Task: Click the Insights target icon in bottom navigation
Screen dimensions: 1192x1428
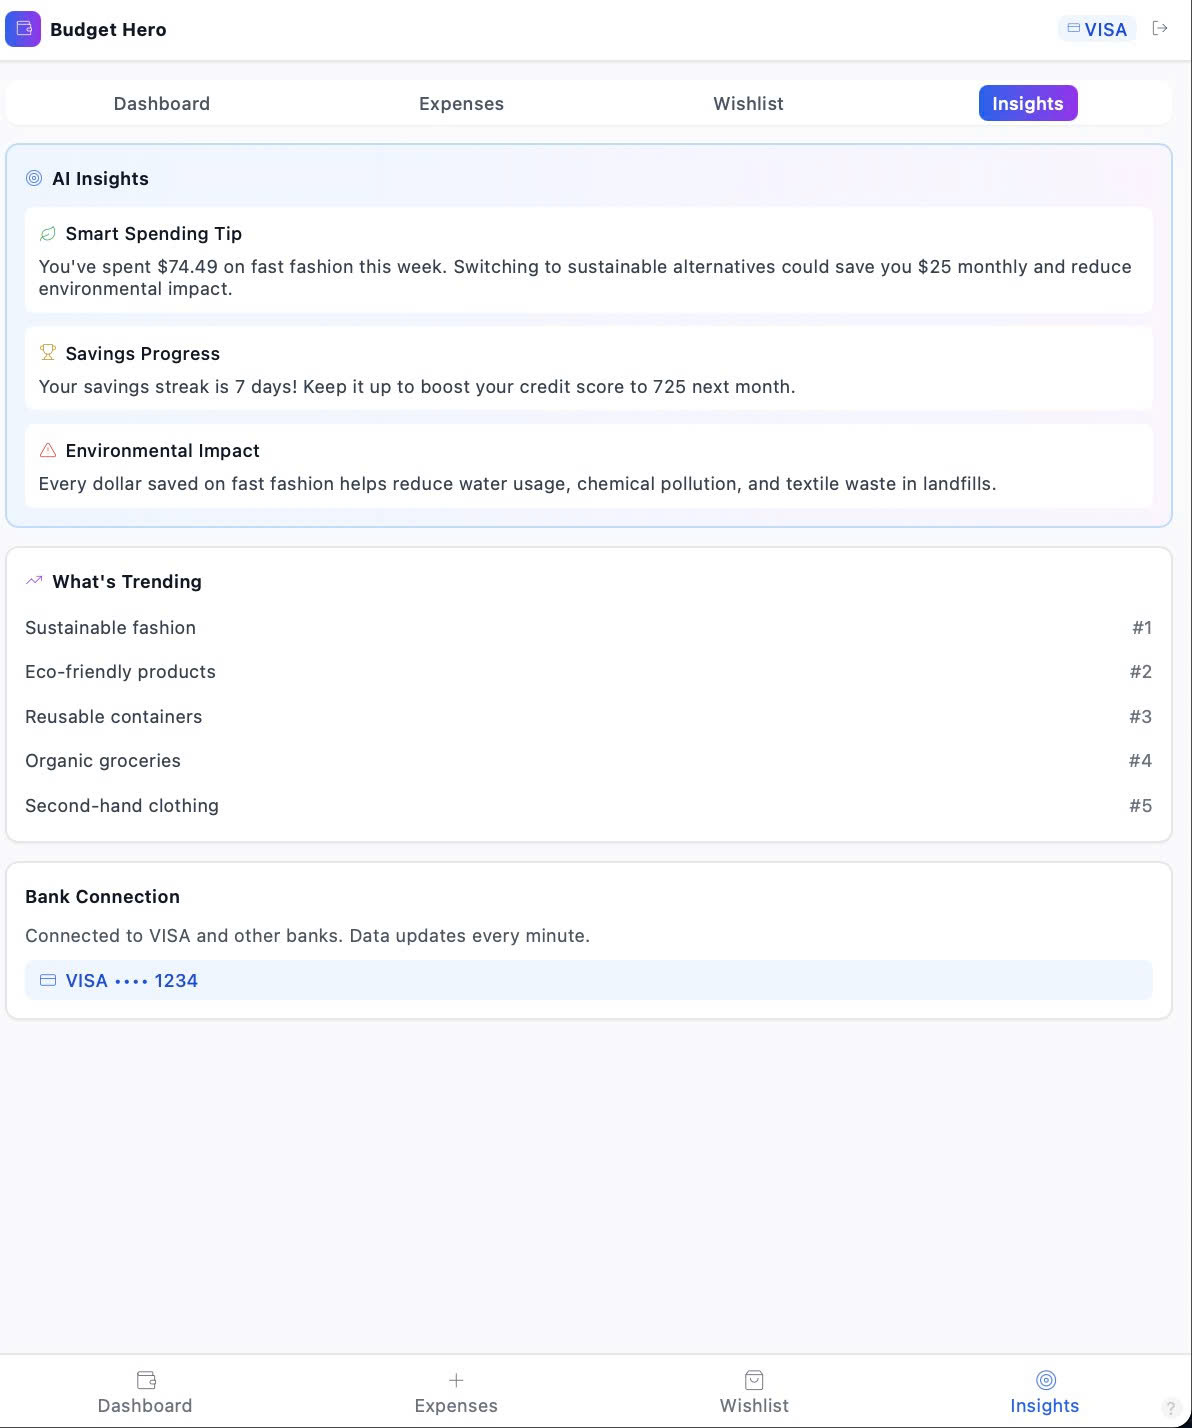Action: [1045, 1380]
